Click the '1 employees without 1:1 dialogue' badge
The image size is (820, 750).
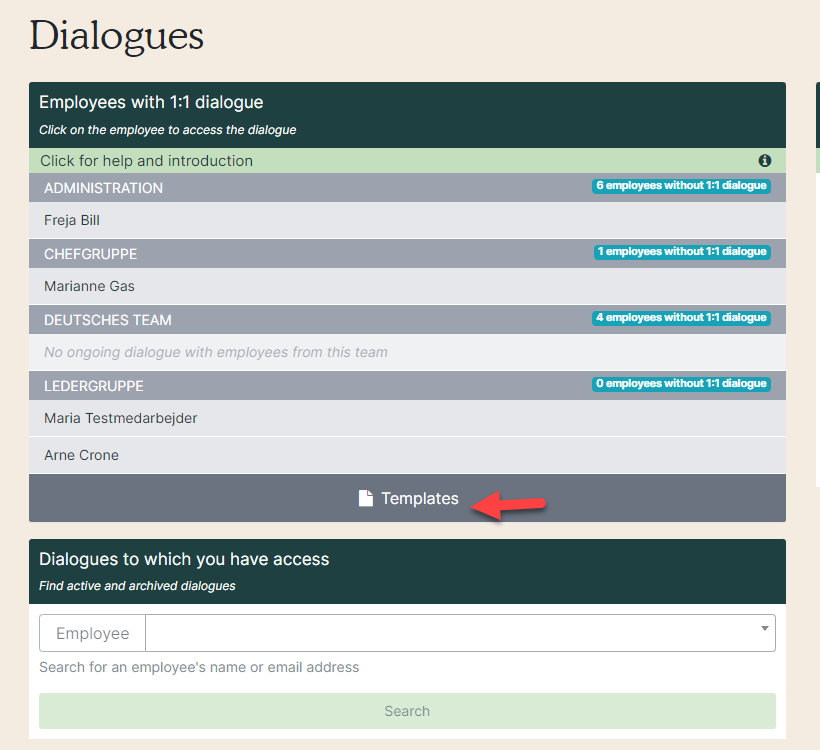point(681,252)
